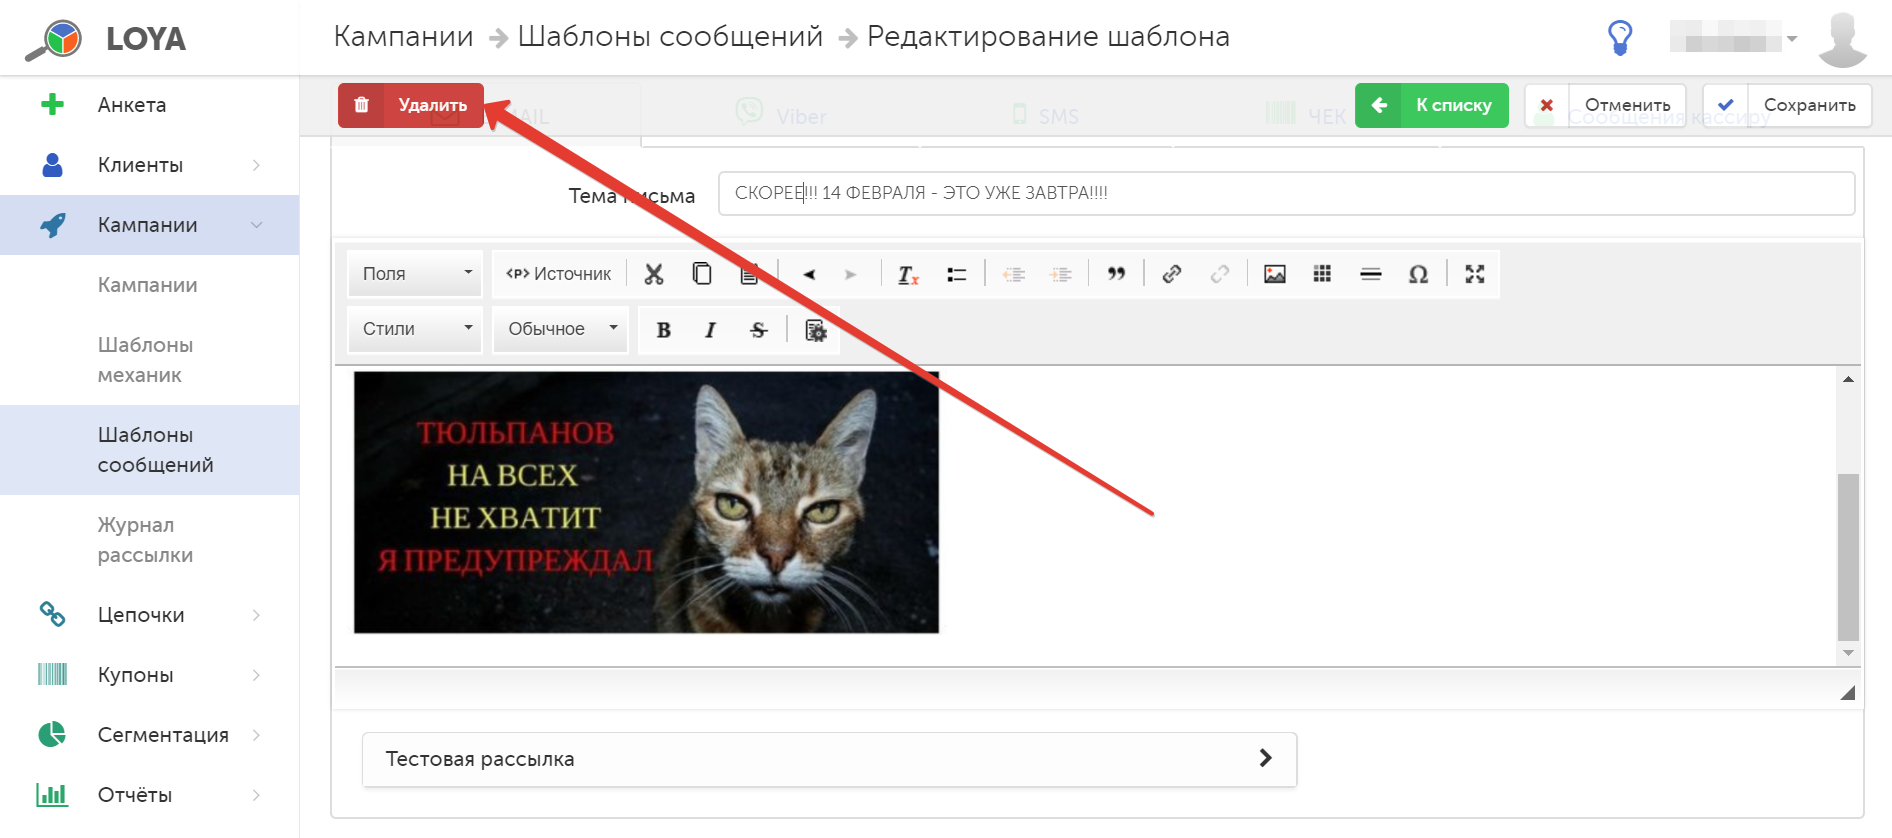The height and width of the screenshot is (838, 1892).
Task: Open the Поля dropdown
Action: point(416,274)
